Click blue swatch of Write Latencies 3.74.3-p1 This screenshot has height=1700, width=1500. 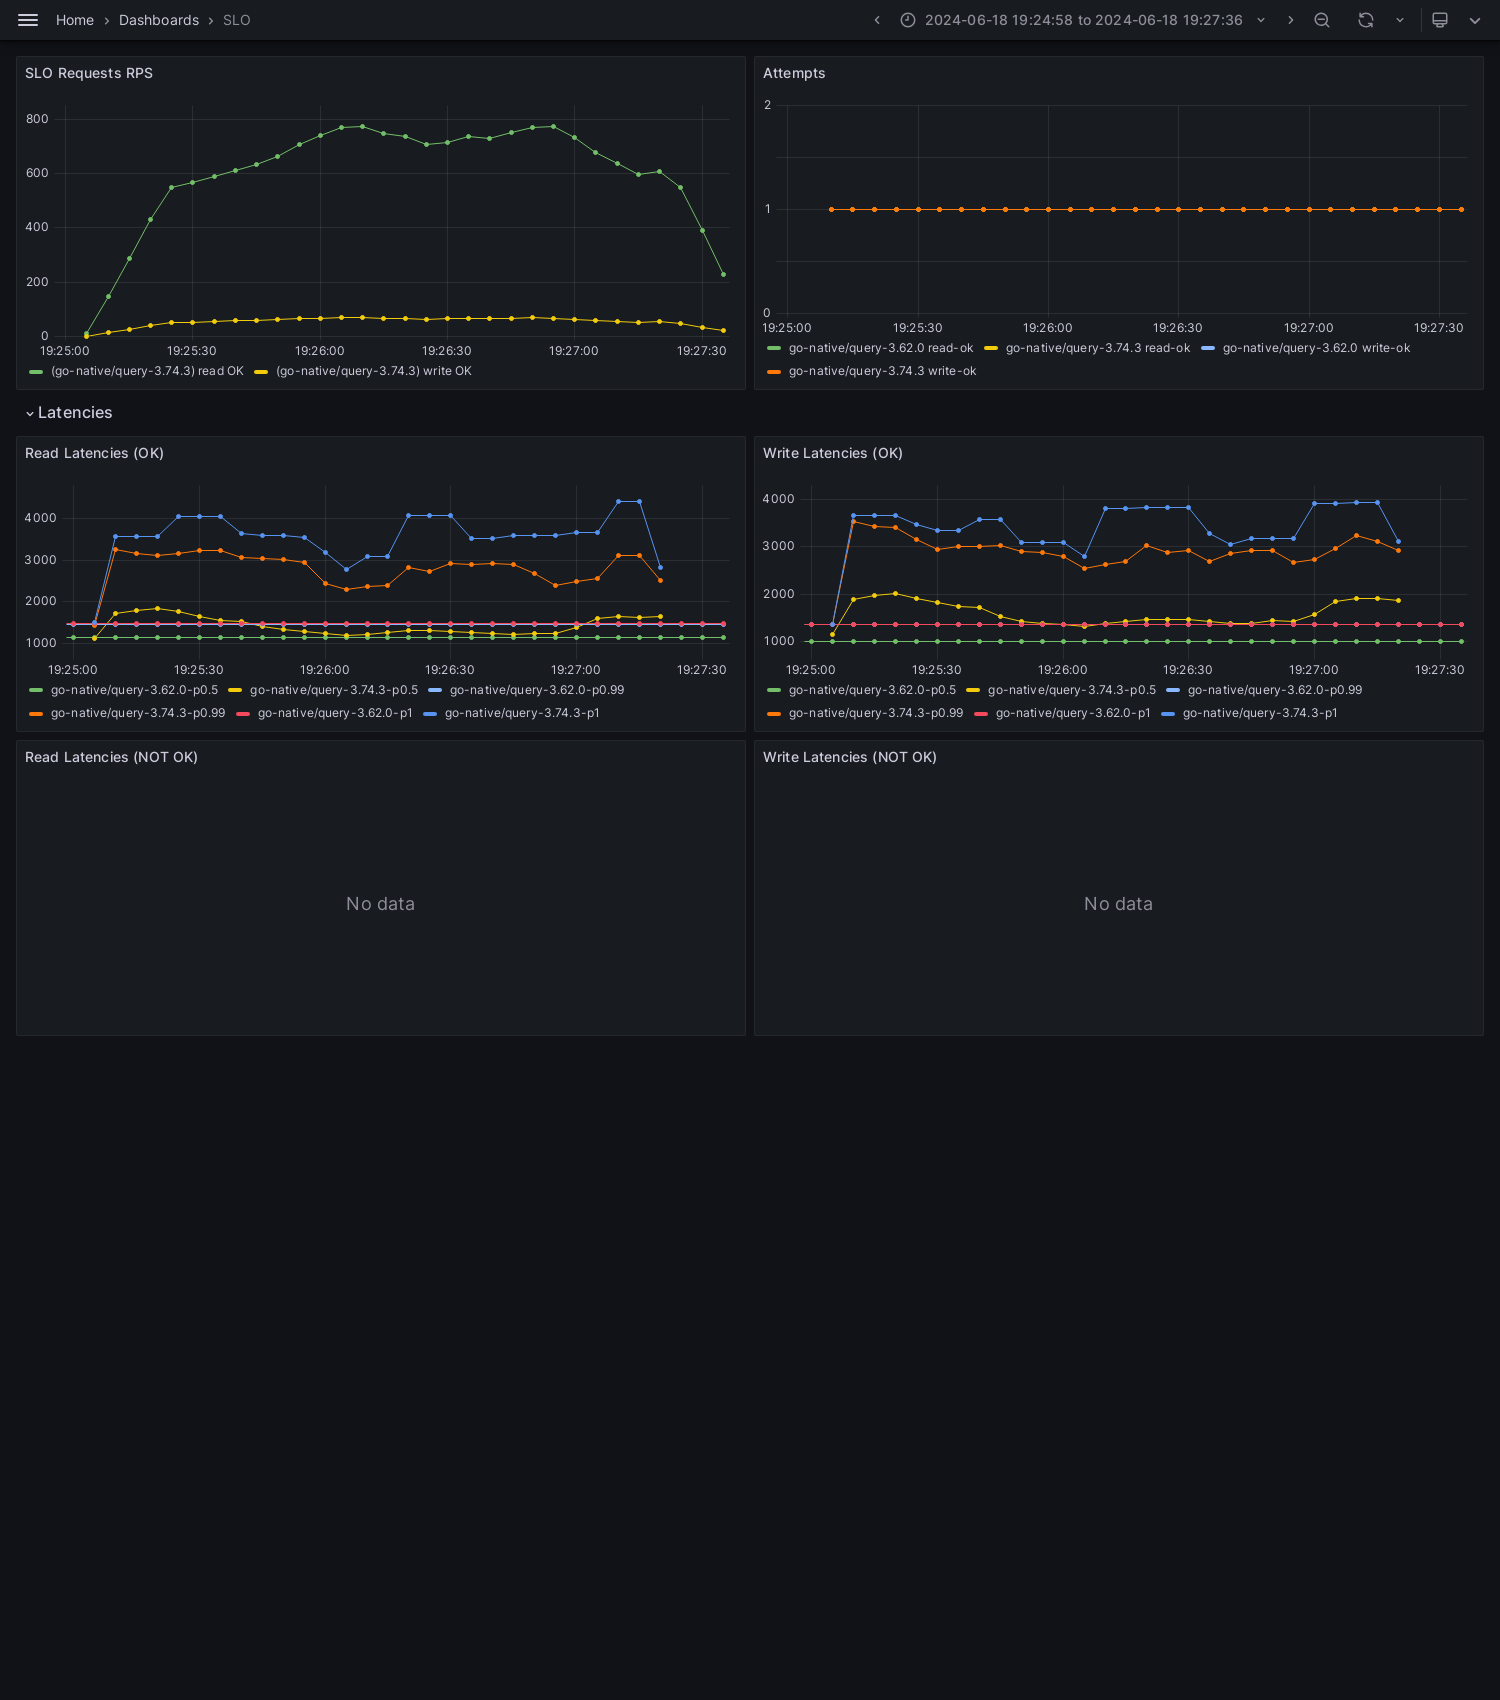[x=1168, y=714]
